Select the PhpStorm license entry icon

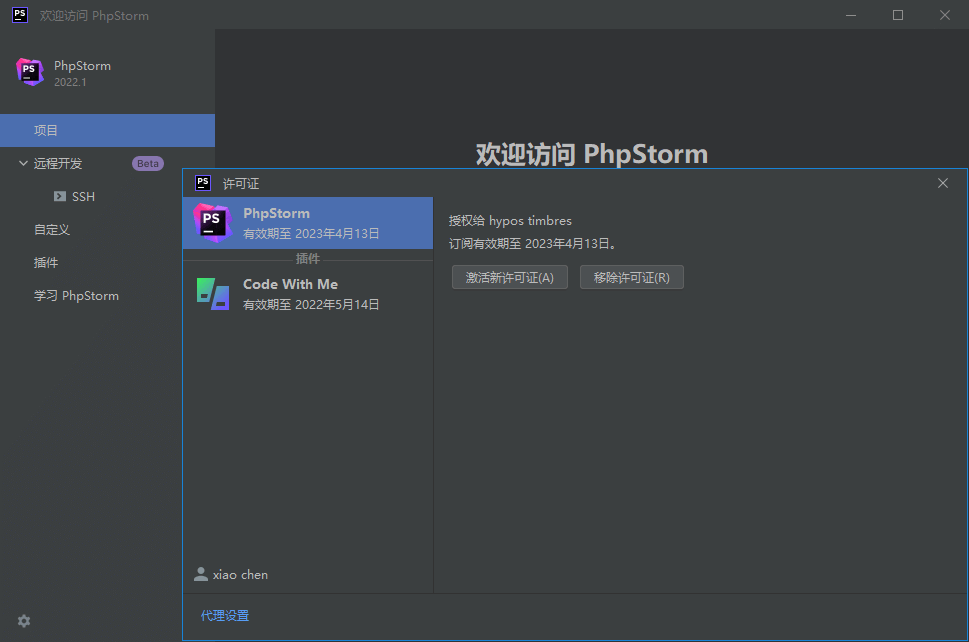pyautogui.click(x=212, y=222)
